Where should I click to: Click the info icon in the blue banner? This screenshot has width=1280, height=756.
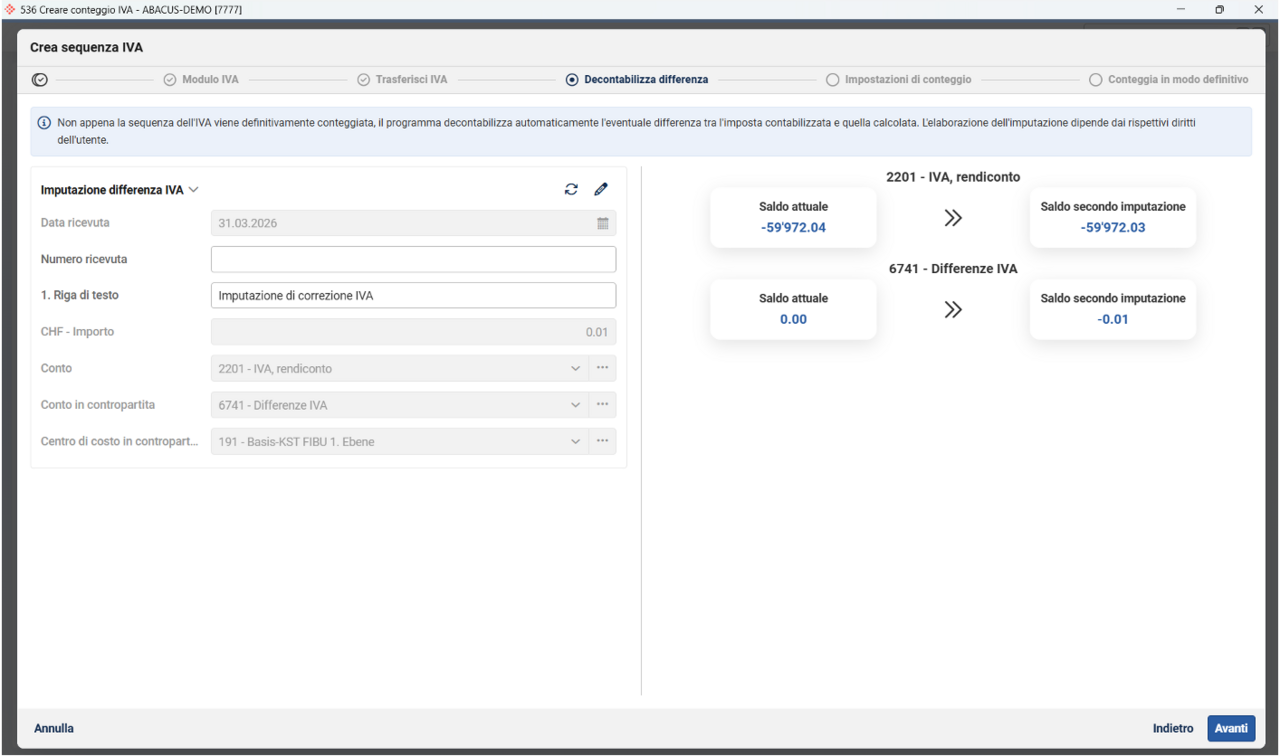click(x=44, y=123)
